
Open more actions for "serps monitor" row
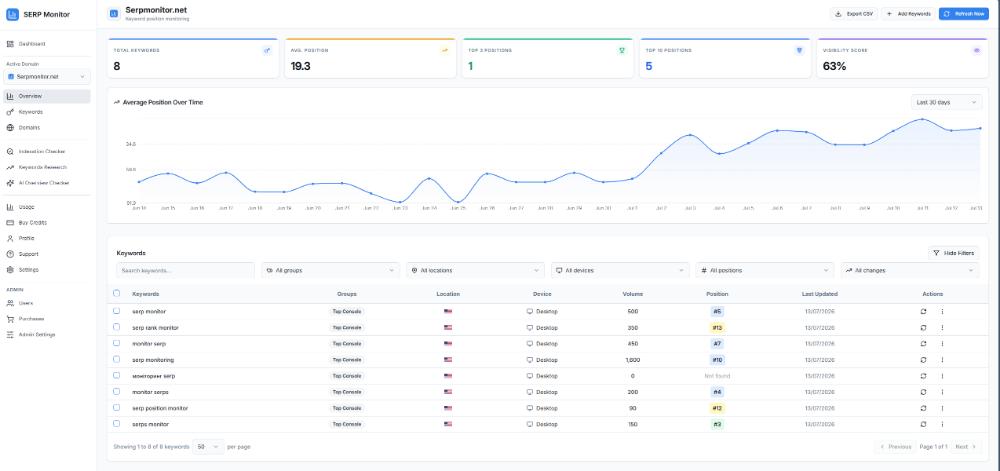click(942, 424)
